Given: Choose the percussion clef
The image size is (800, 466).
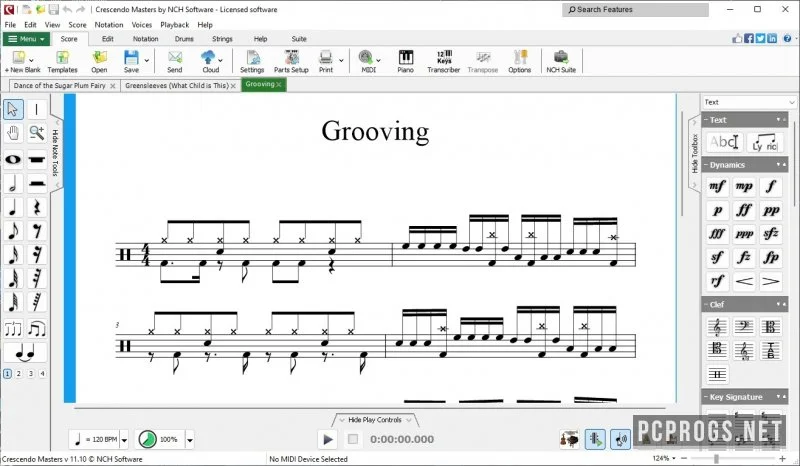Looking at the screenshot, I should point(717,375).
